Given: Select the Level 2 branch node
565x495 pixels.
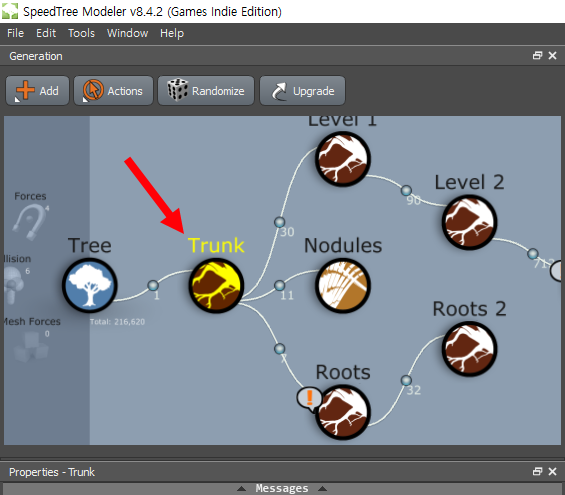Looking at the screenshot, I should (470, 222).
